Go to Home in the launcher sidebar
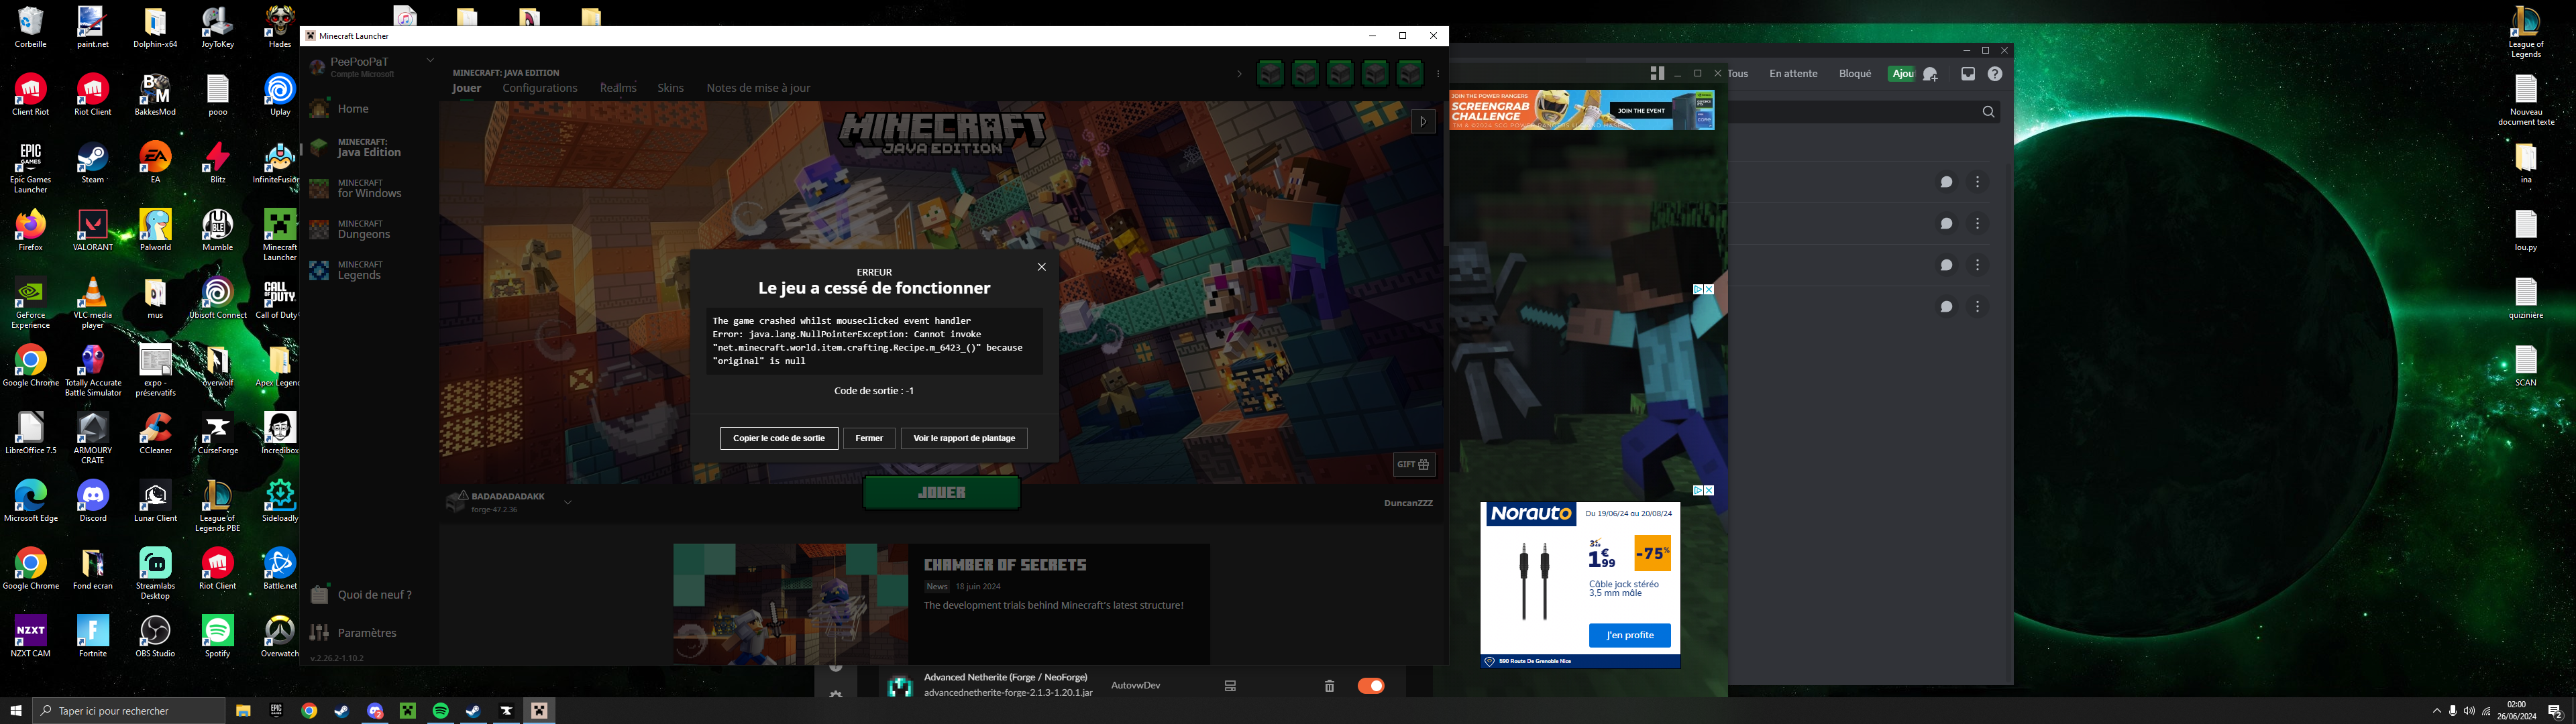Screen dimensions: 2576x724 pos(353,109)
